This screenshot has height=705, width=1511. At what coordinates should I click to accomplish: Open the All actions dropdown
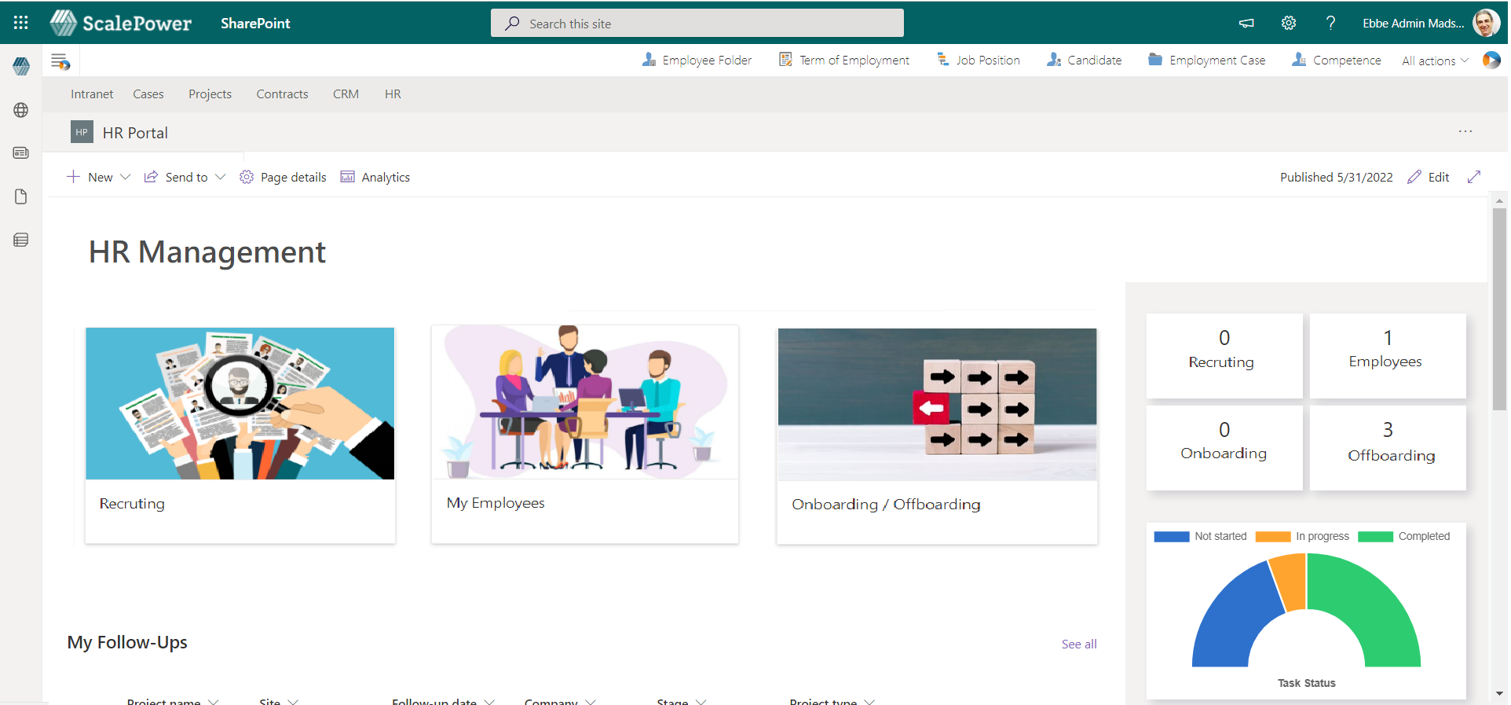(1434, 60)
